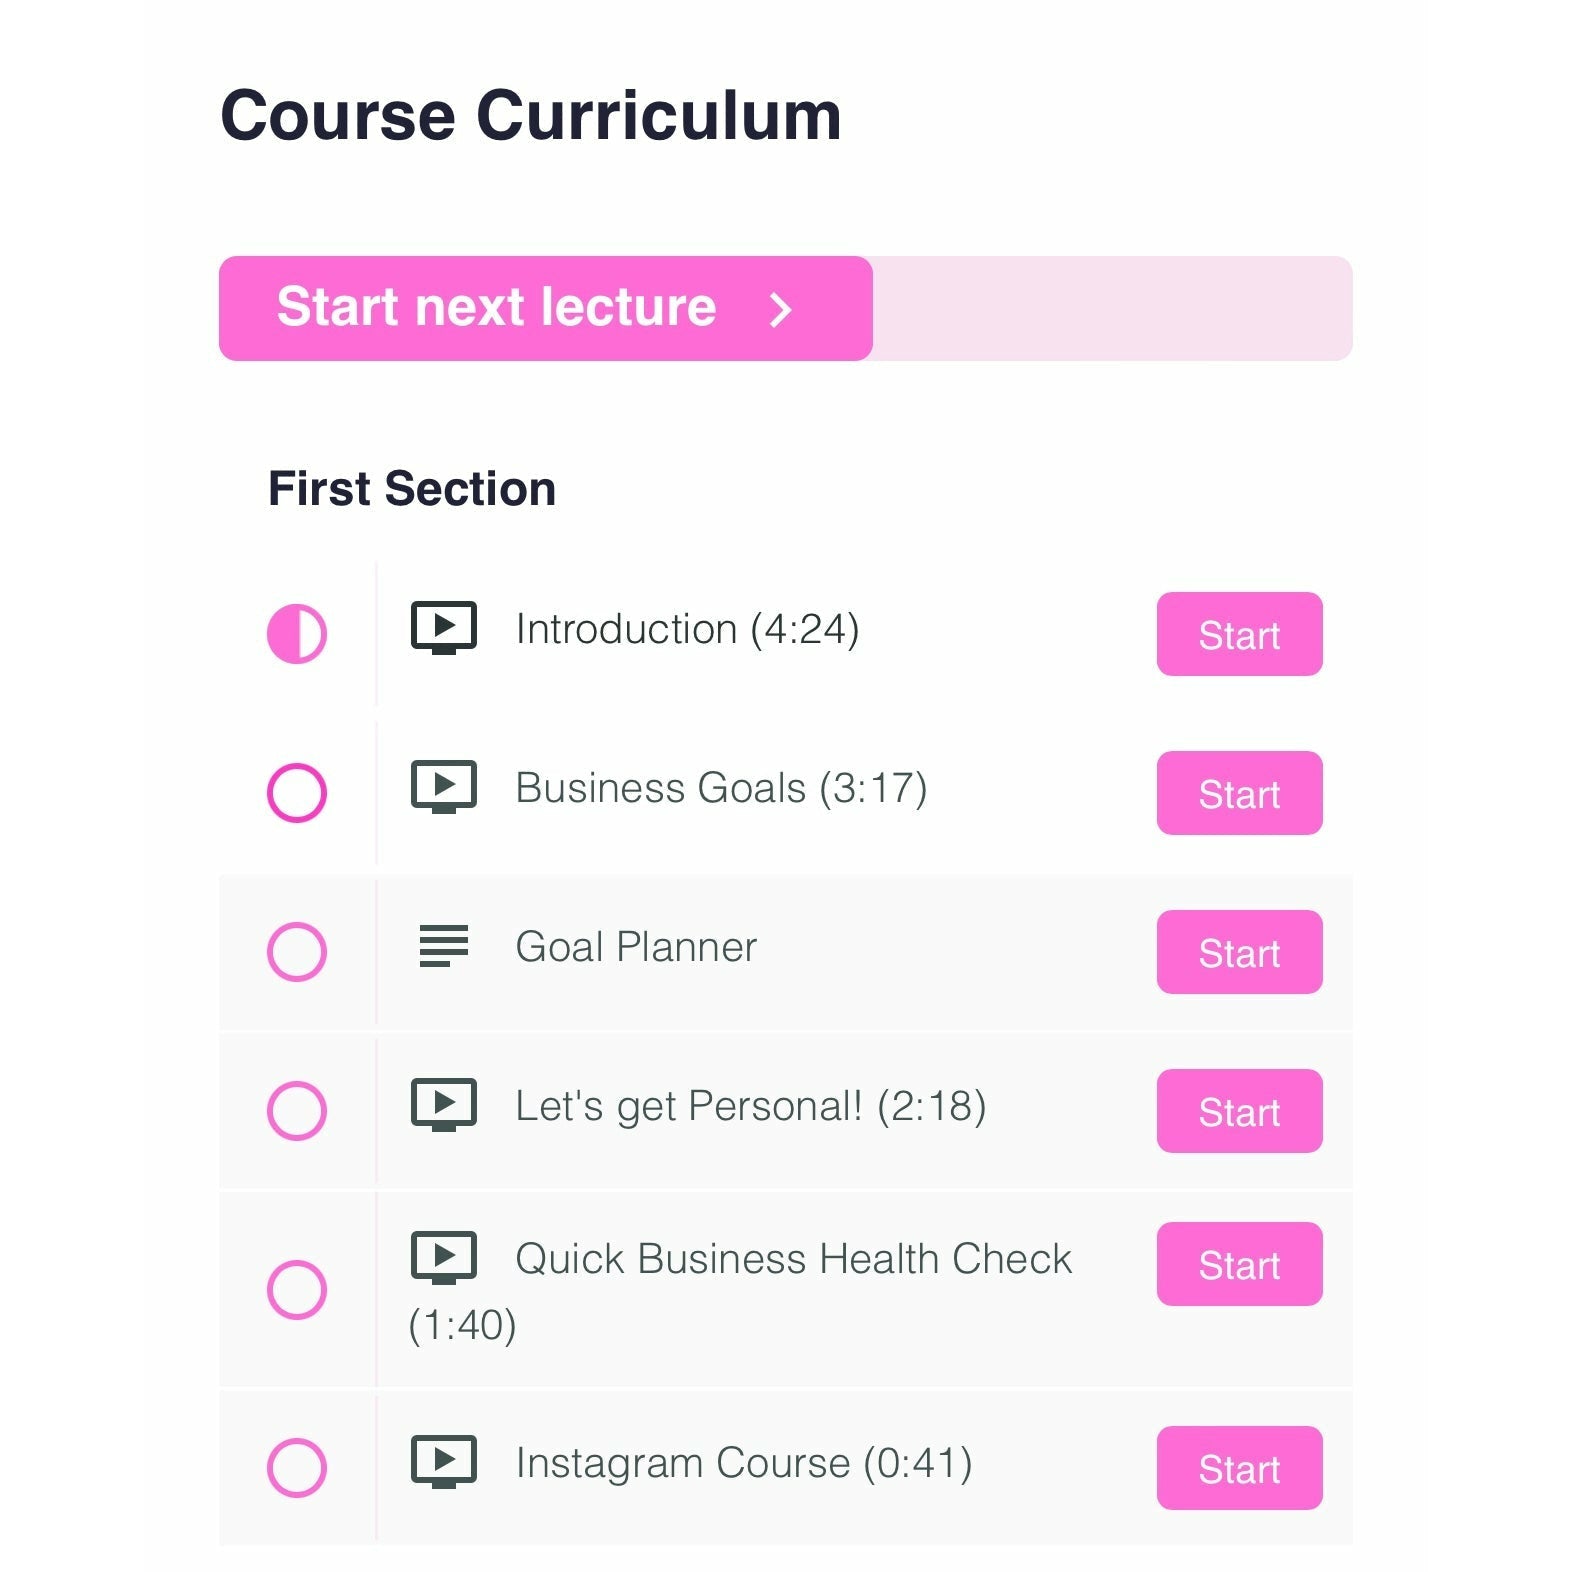Click the First Section heading

click(411, 489)
